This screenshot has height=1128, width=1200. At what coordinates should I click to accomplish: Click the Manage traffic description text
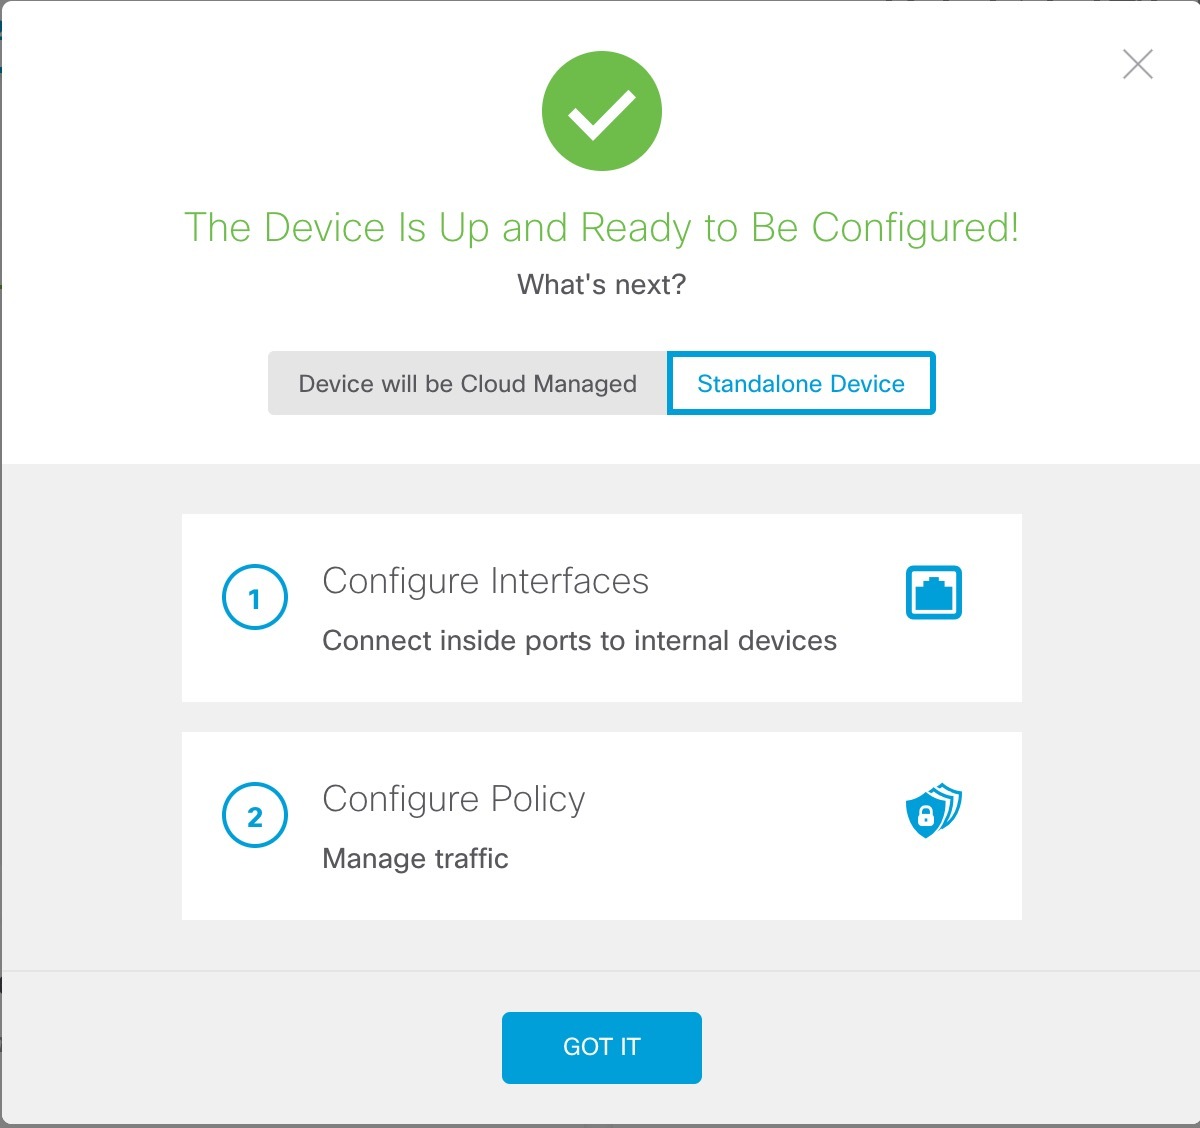(x=415, y=858)
